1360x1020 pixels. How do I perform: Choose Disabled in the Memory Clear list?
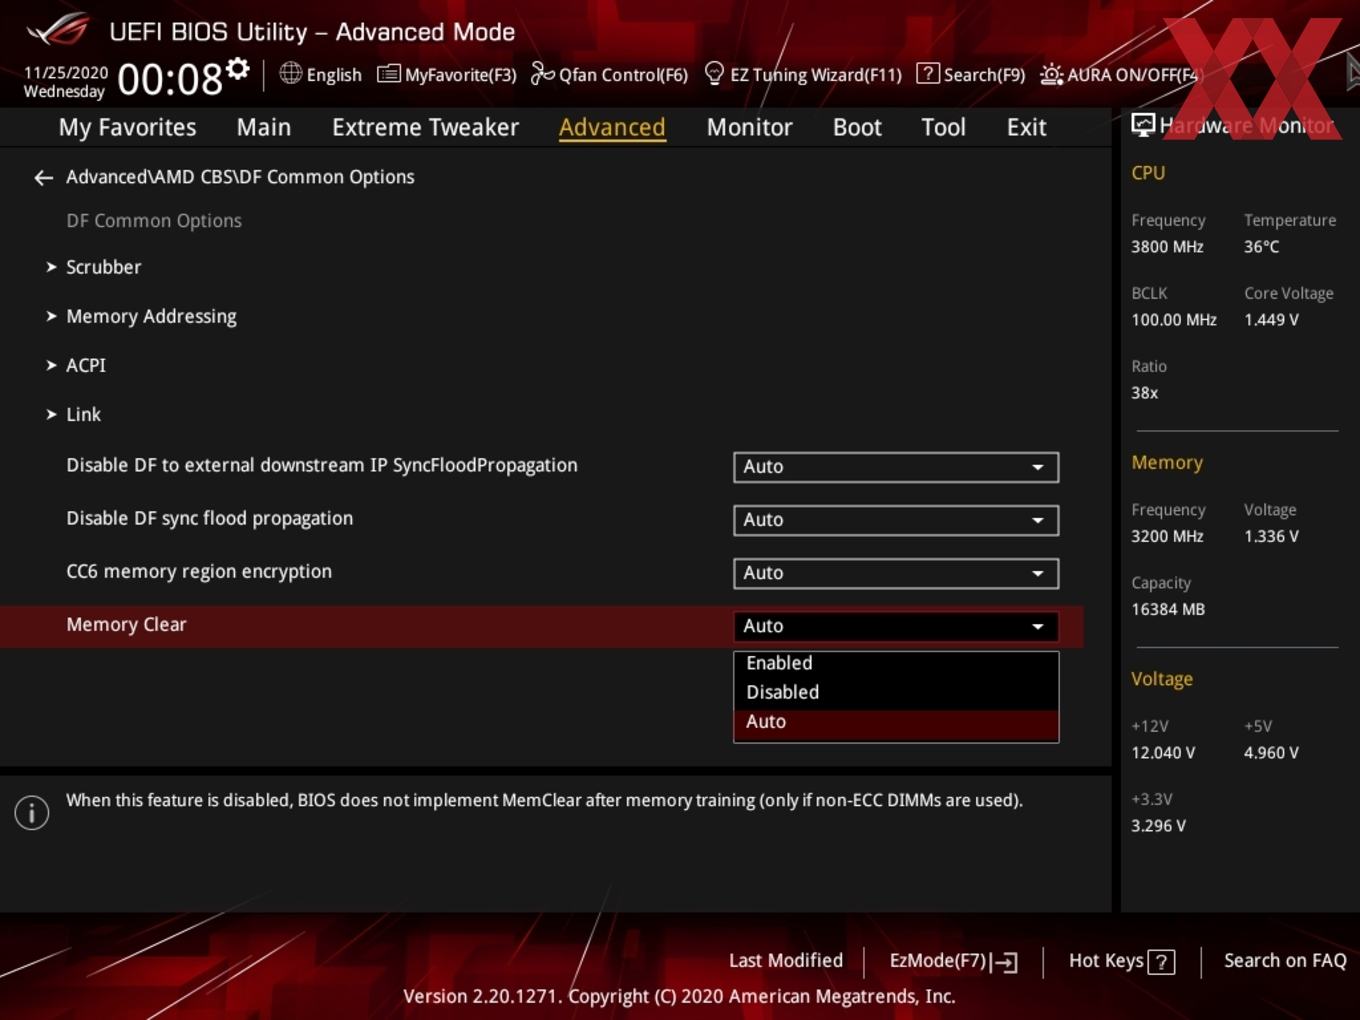(x=896, y=692)
